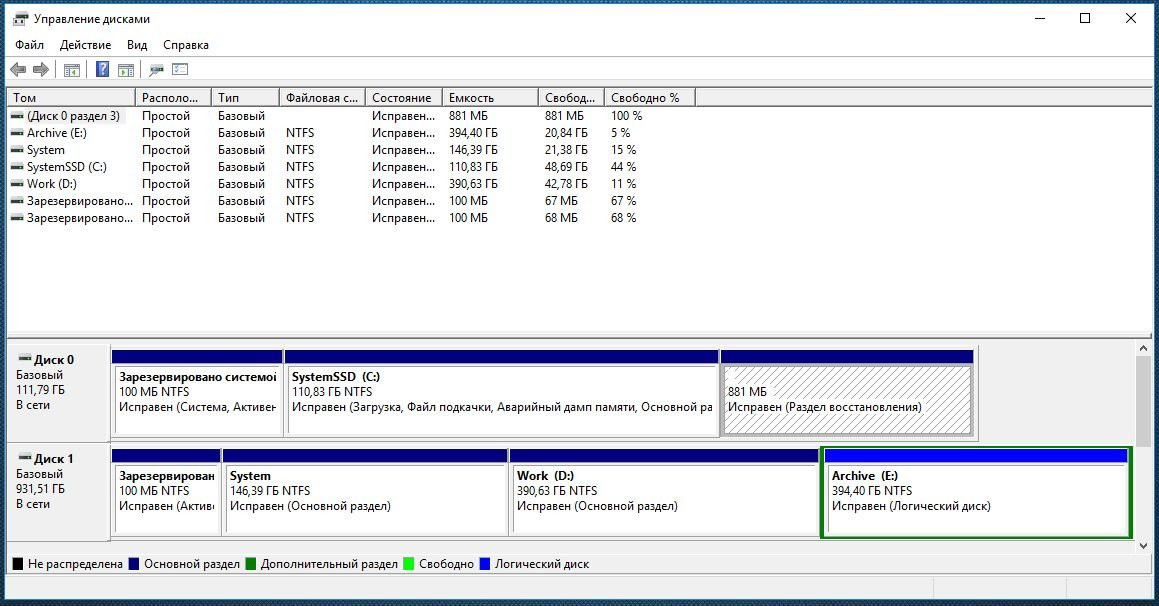This screenshot has height=606, width=1159.
Task: Open the Файл menu
Action: pyautogui.click(x=29, y=45)
